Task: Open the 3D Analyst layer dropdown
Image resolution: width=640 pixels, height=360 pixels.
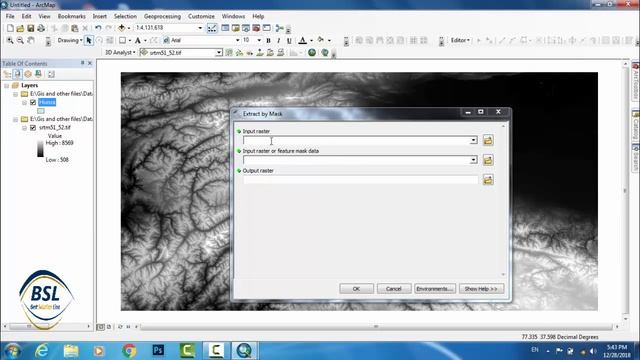Action: pyautogui.click(x=219, y=53)
